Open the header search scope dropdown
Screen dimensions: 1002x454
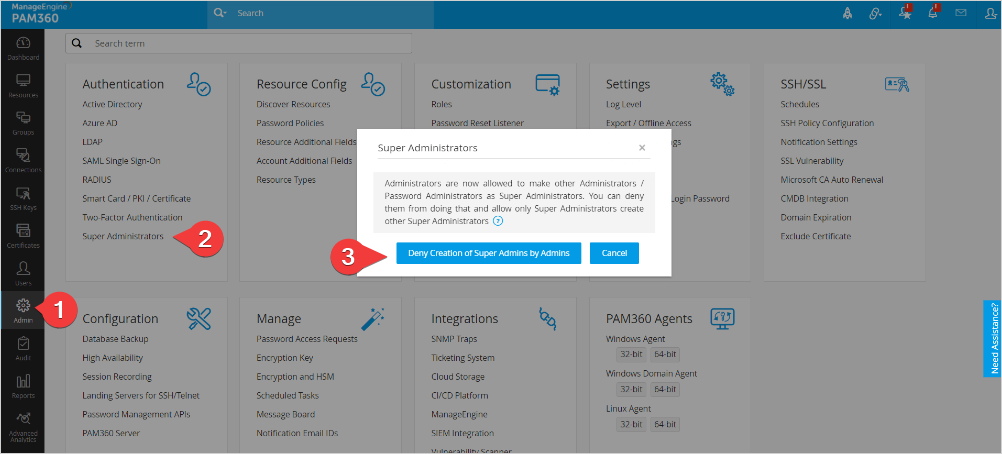click(x=222, y=13)
